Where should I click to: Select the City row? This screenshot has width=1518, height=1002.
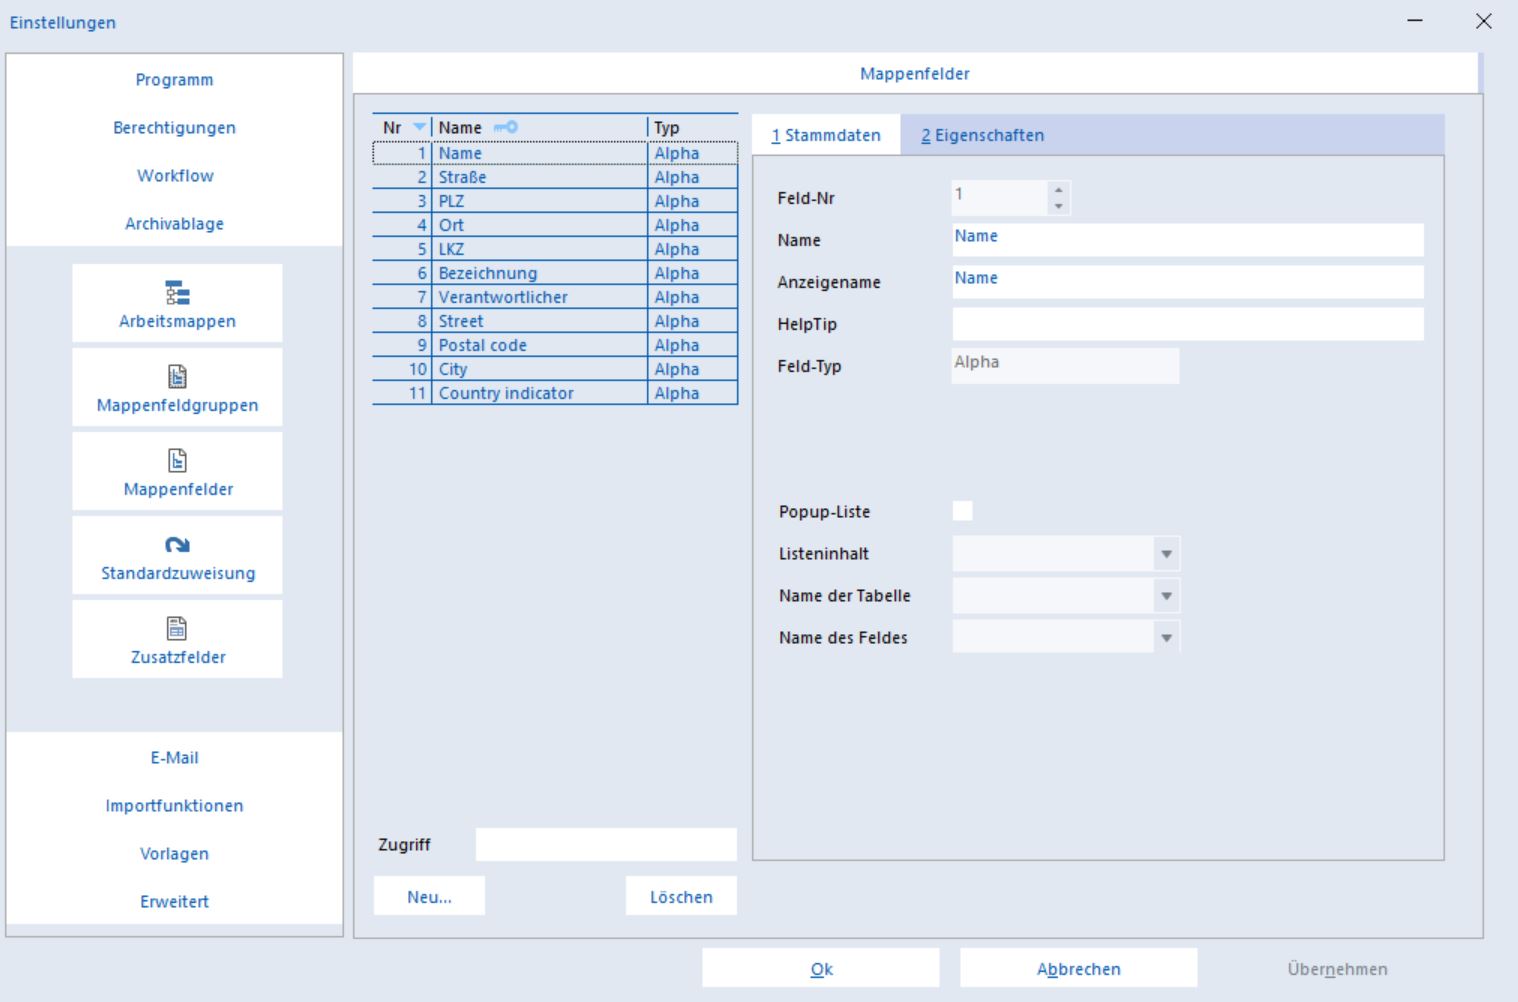[555, 369]
